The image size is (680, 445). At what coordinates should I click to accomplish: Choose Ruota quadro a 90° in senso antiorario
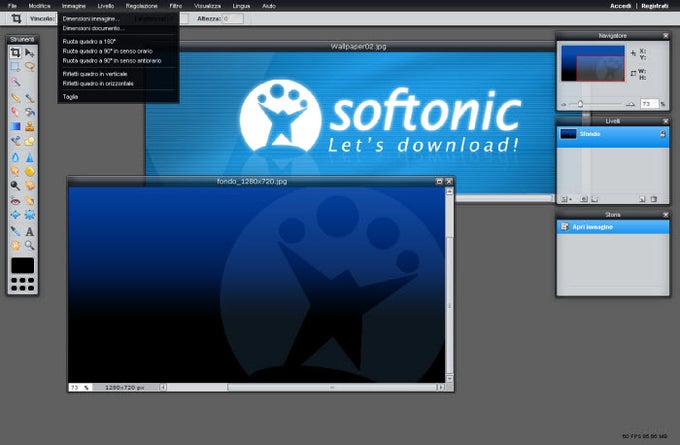[118, 61]
